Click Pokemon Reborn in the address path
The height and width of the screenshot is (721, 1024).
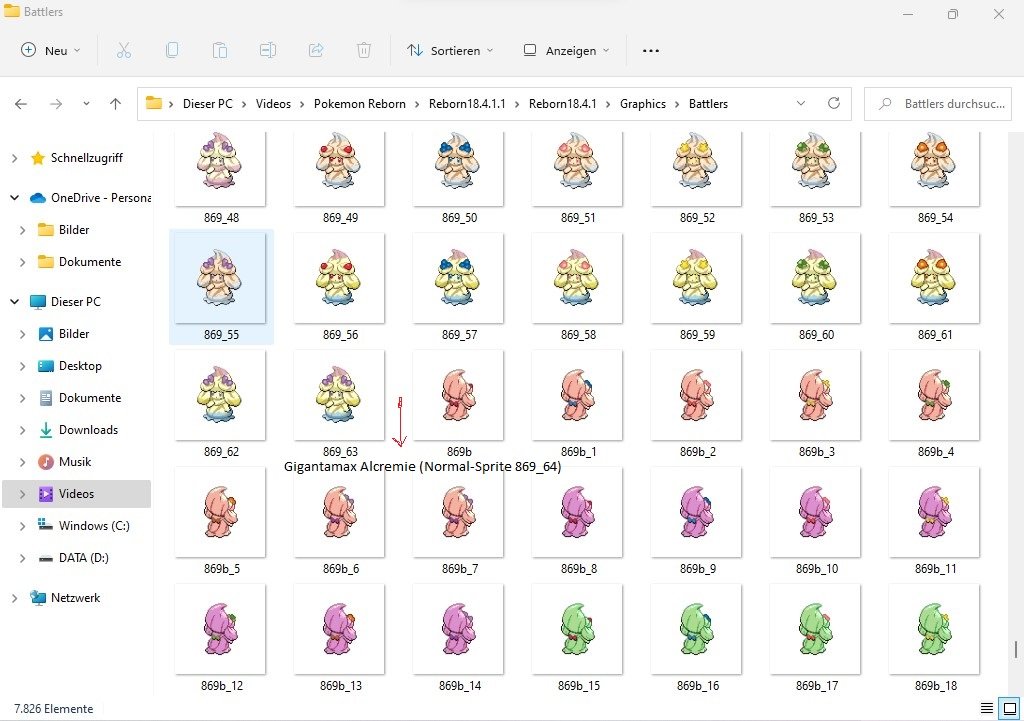tap(360, 104)
